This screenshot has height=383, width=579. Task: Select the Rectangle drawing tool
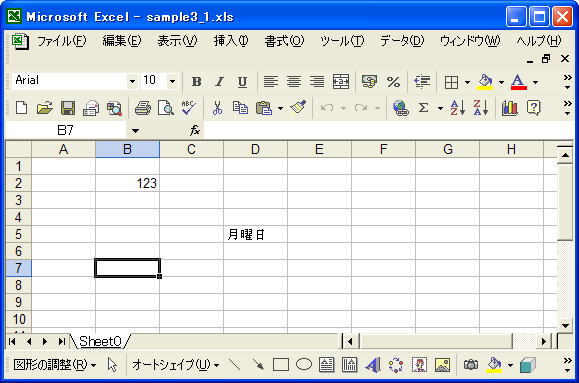click(281, 365)
